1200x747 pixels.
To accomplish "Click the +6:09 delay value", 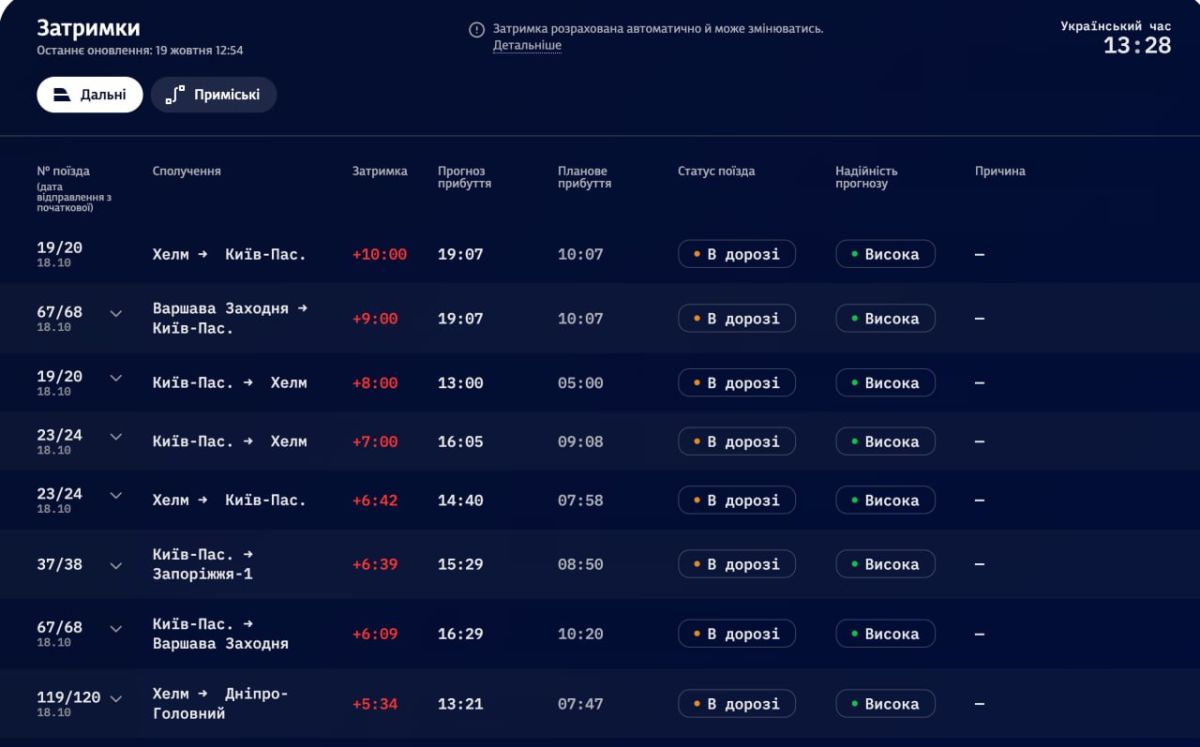I will click(x=375, y=634).
